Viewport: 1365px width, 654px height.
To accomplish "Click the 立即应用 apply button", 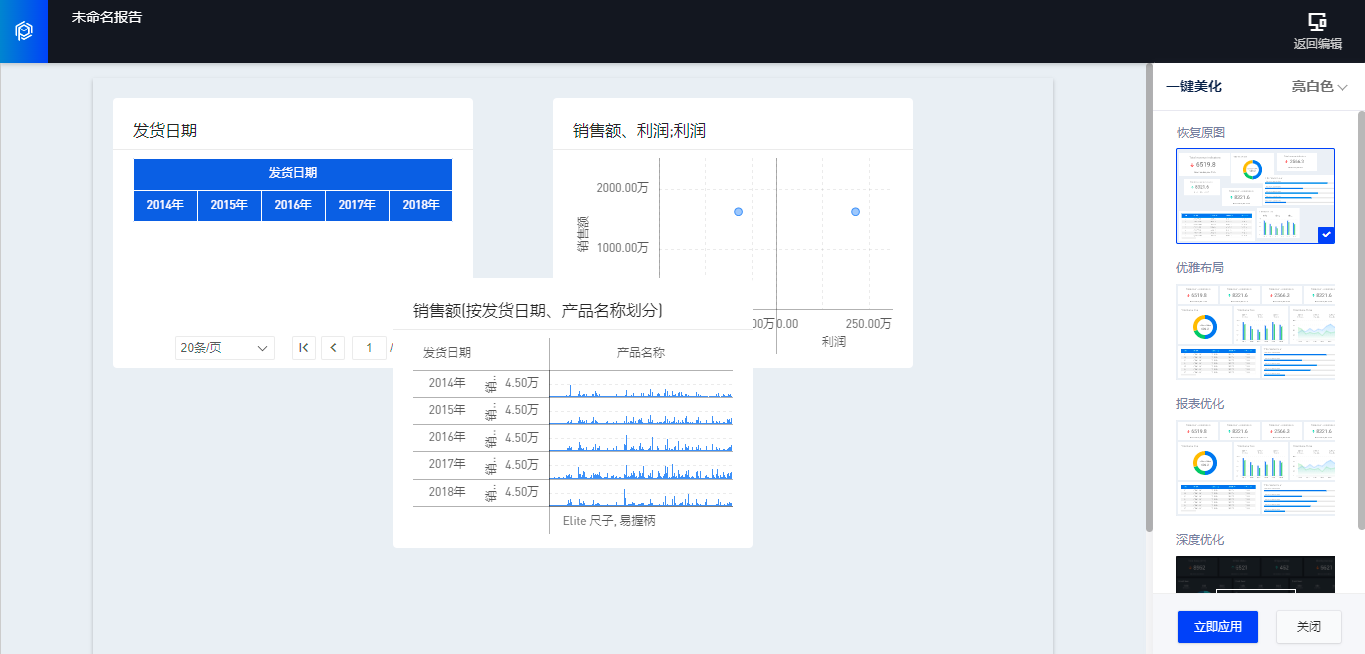I will (1217, 627).
